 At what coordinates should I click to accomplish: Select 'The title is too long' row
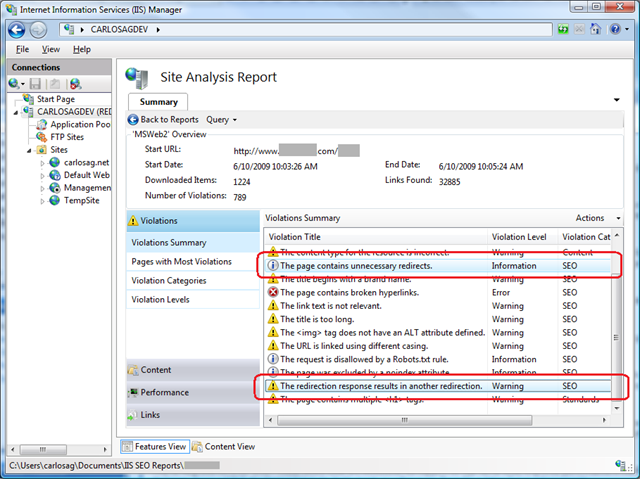(x=439, y=319)
